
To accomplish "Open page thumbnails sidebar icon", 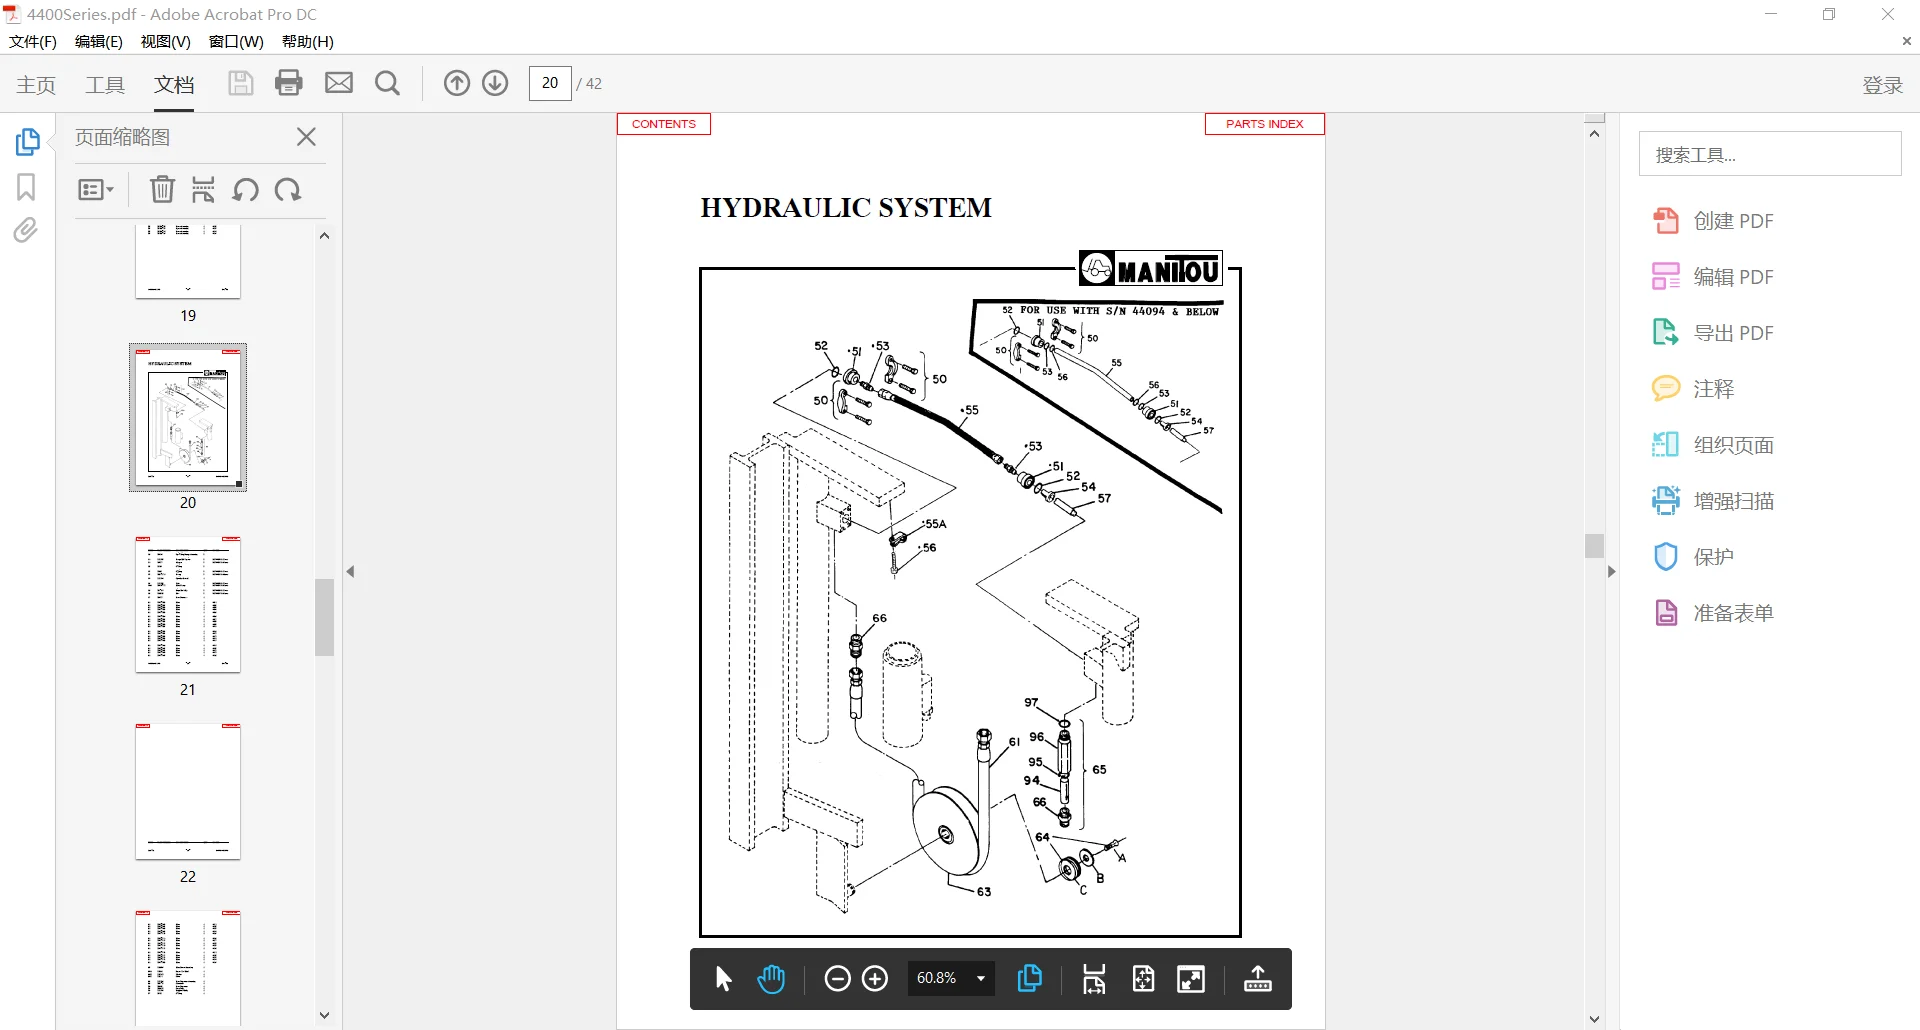I will 27,142.
